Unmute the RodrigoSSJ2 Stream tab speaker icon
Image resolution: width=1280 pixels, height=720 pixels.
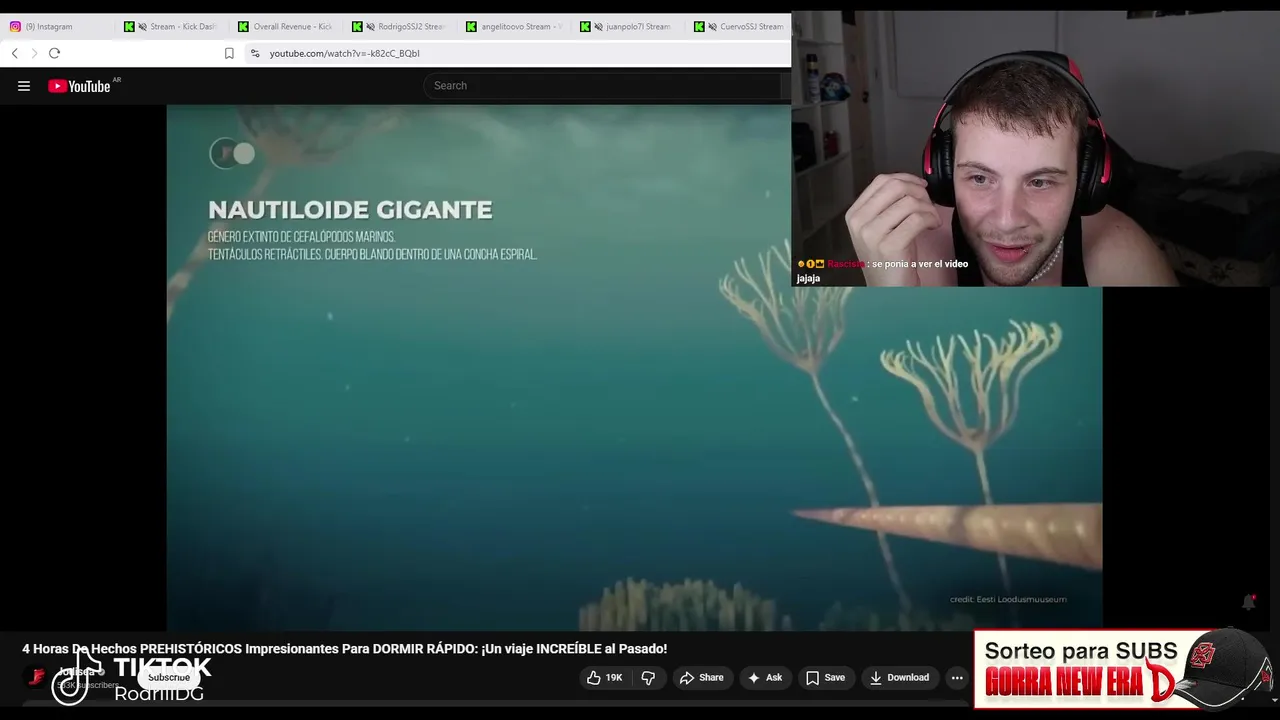(370, 27)
